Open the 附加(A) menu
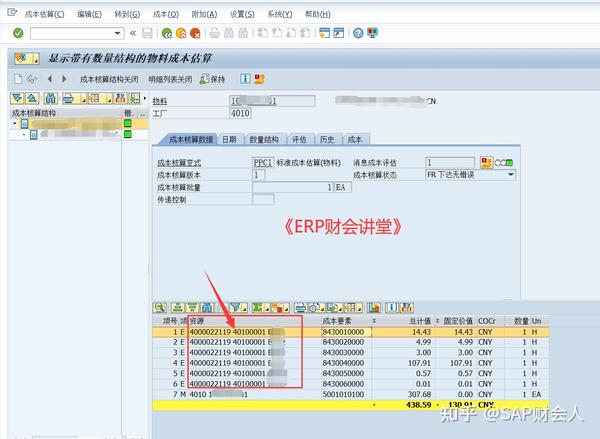The height and width of the screenshot is (439, 600). coord(204,14)
